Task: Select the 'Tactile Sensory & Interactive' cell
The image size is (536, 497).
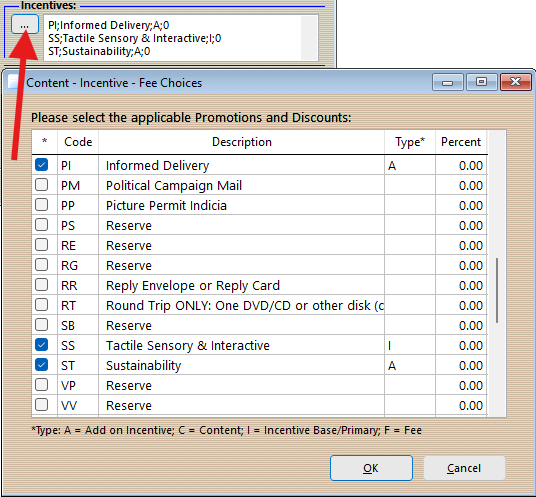Action: point(242,345)
